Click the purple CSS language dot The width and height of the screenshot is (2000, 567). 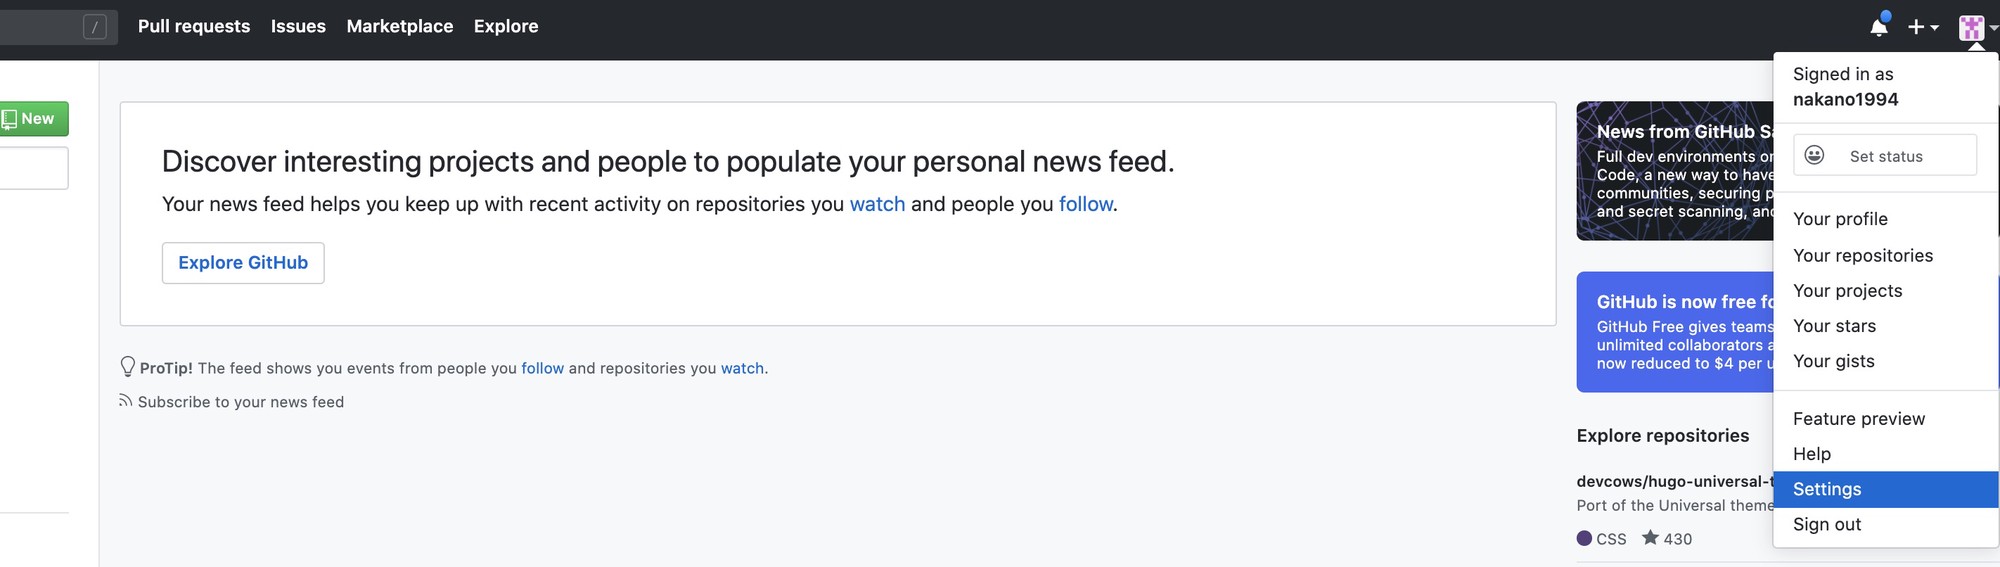(x=1584, y=538)
